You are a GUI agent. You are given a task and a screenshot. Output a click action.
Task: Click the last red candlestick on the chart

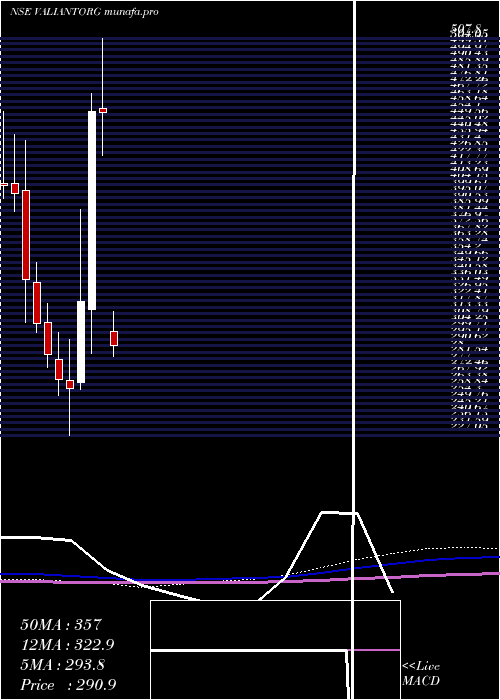point(114,338)
